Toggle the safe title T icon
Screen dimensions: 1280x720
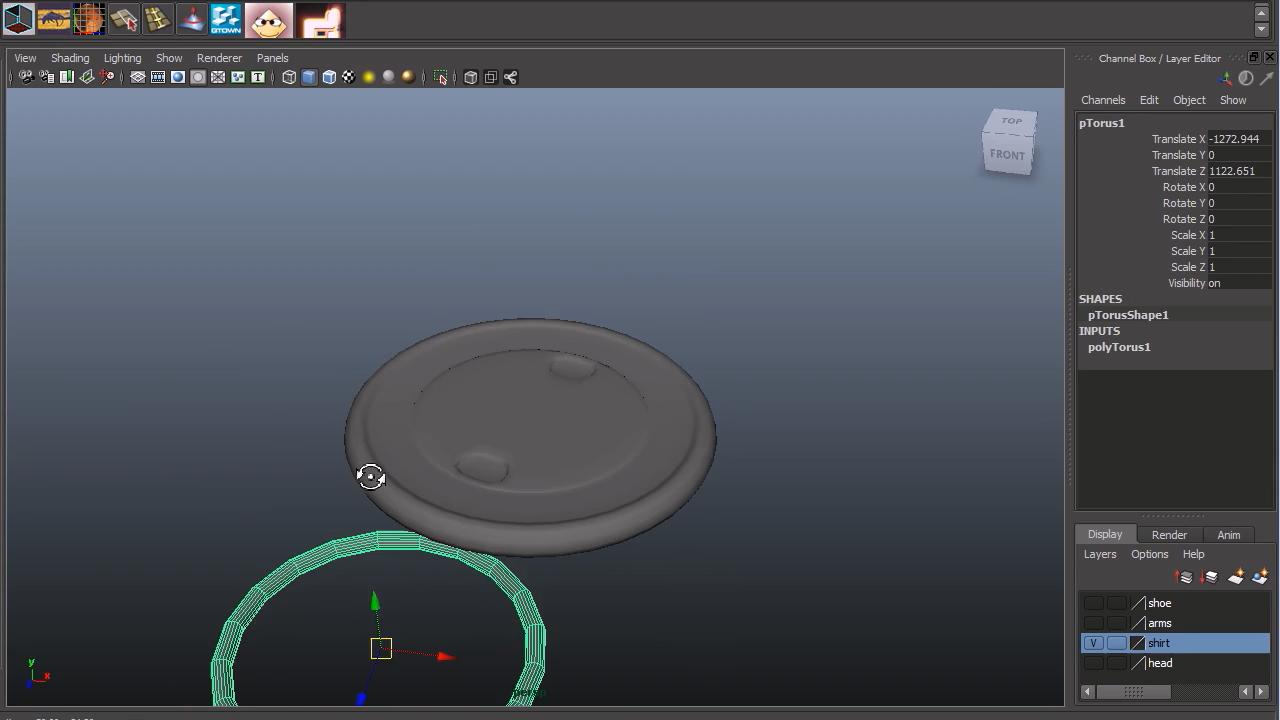click(258, 77)
